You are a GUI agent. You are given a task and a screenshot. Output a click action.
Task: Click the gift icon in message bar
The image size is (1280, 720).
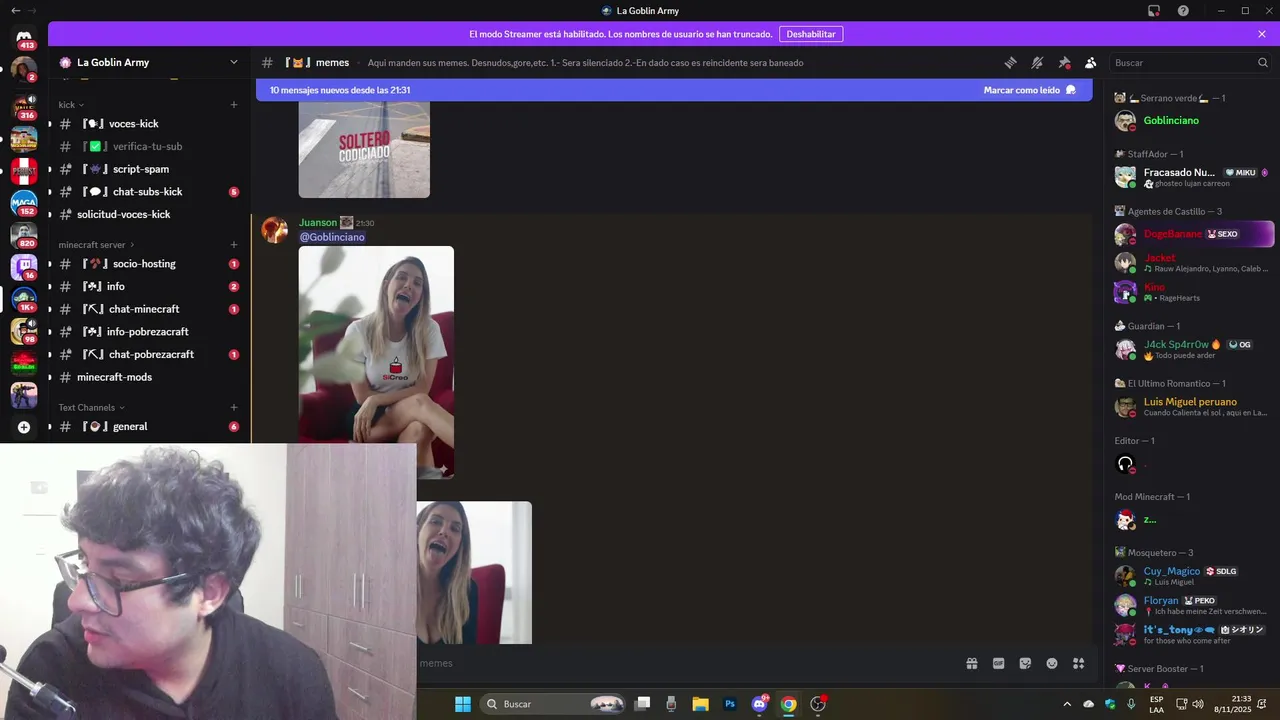point(971,663)
